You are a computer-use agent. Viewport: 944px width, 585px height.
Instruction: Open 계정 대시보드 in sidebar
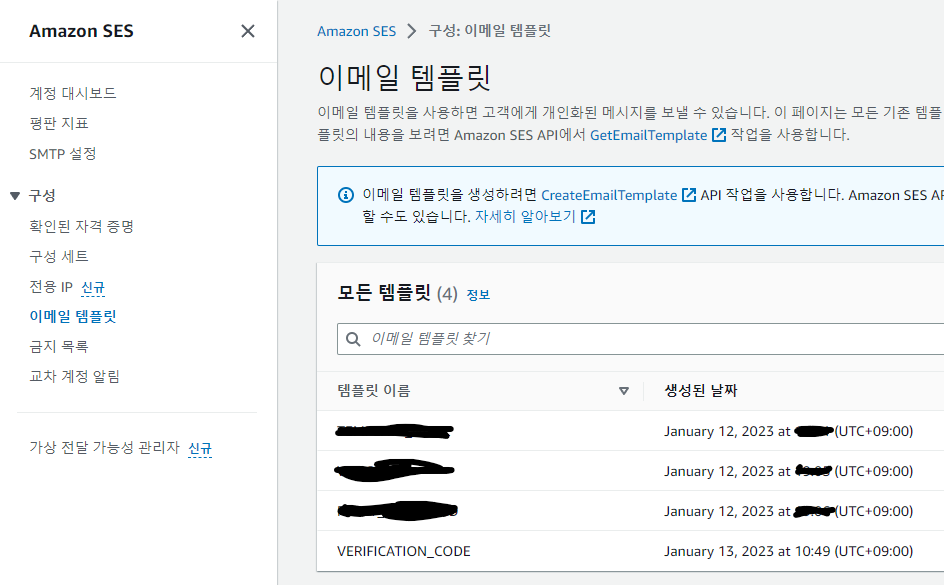click(73, 93)
